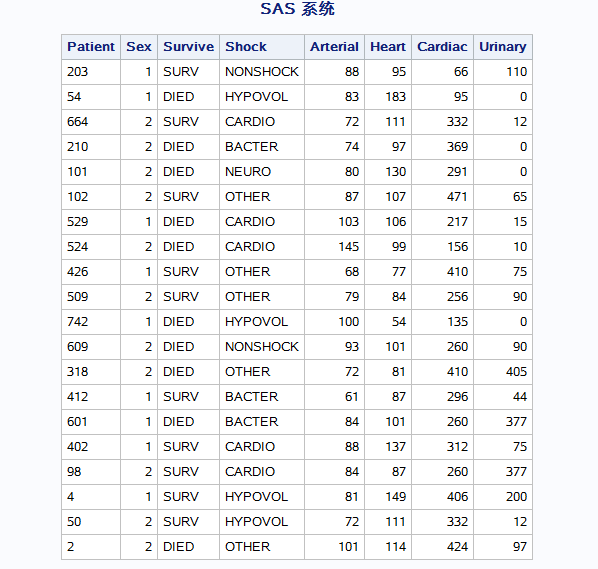Click the Cardiac value 471 cell
The height and width of the screenshot is (569, 598).
[442, 197]
